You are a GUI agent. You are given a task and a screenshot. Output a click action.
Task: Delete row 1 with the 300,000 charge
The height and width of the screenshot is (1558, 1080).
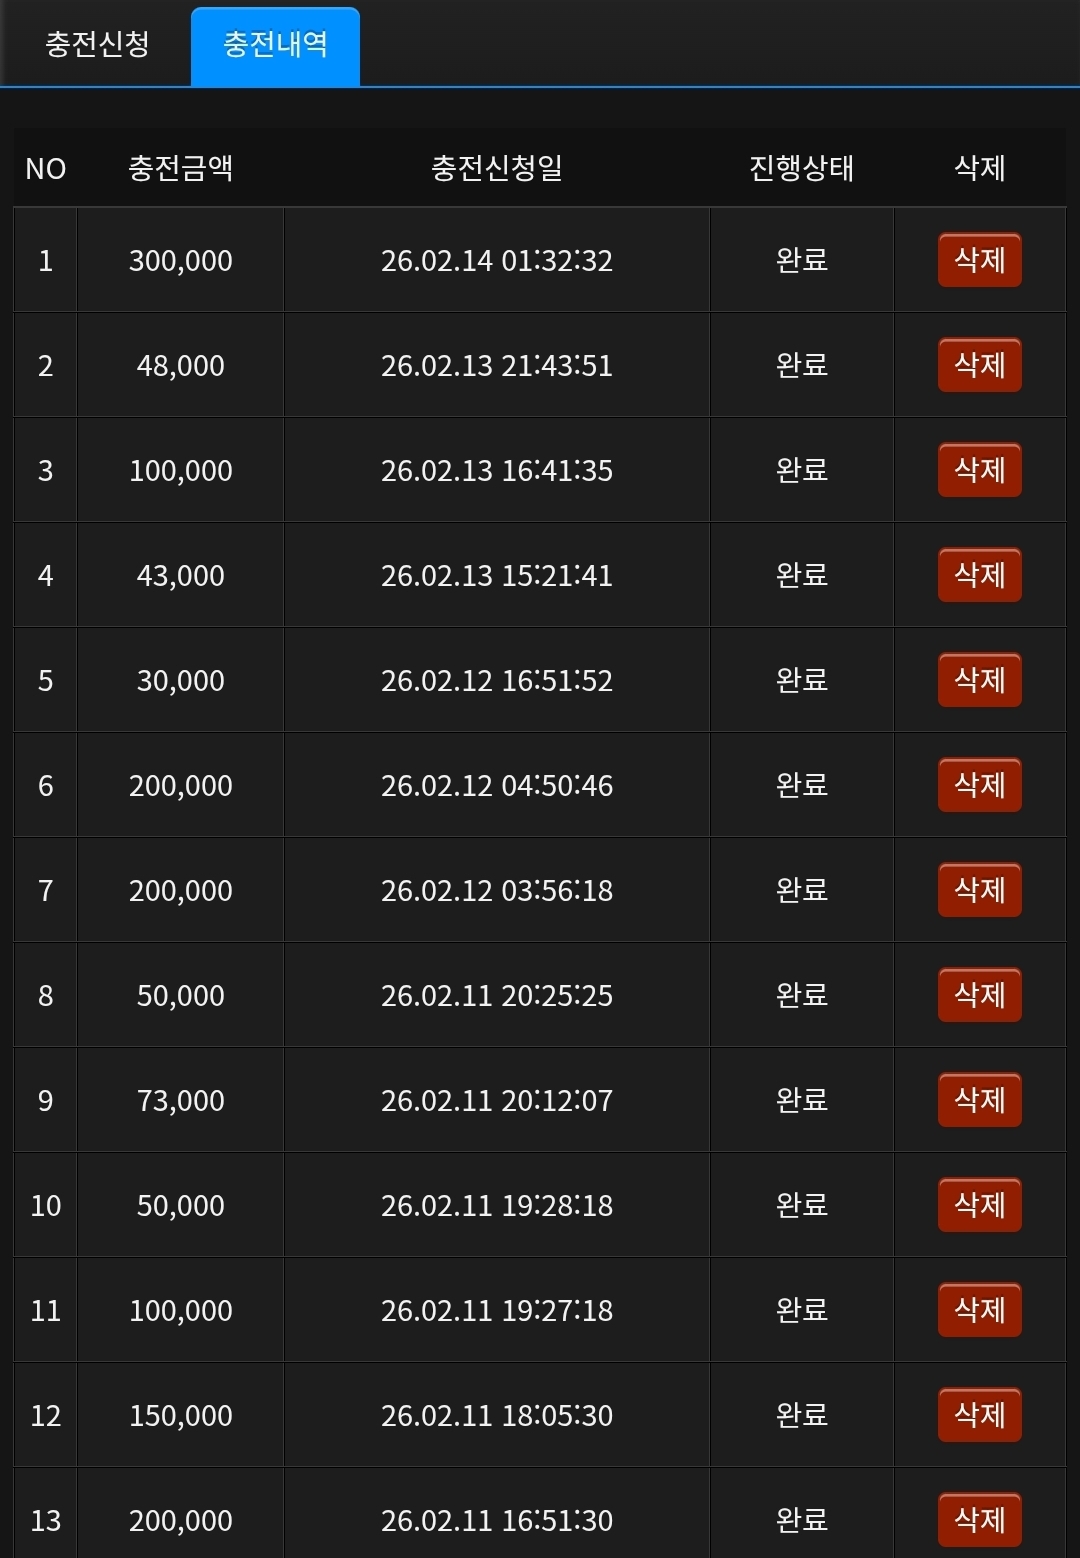point(979,260)
